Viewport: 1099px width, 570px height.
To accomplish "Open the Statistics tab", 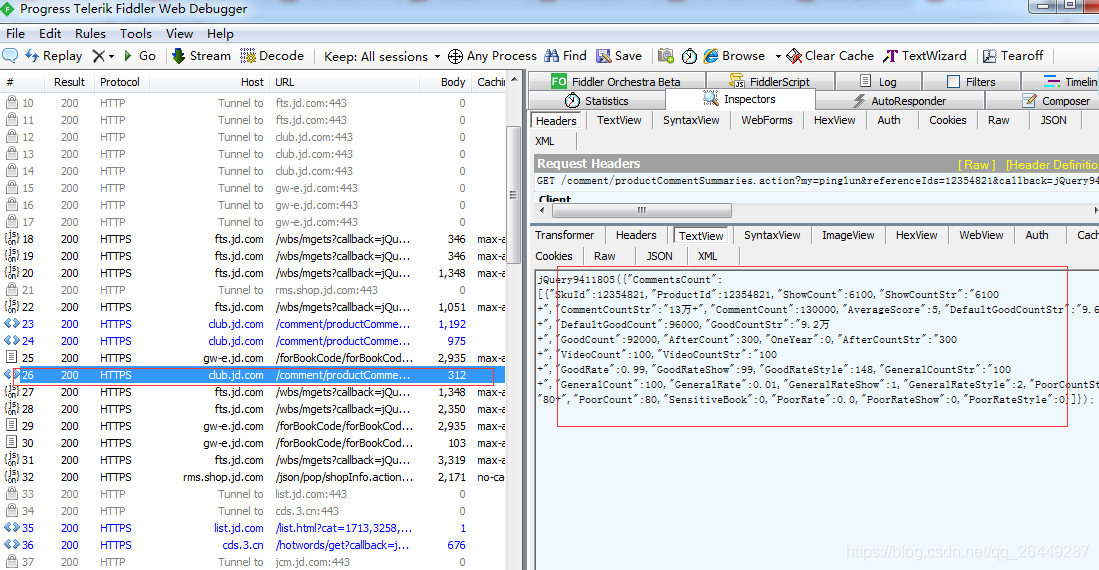I will 596,101.
